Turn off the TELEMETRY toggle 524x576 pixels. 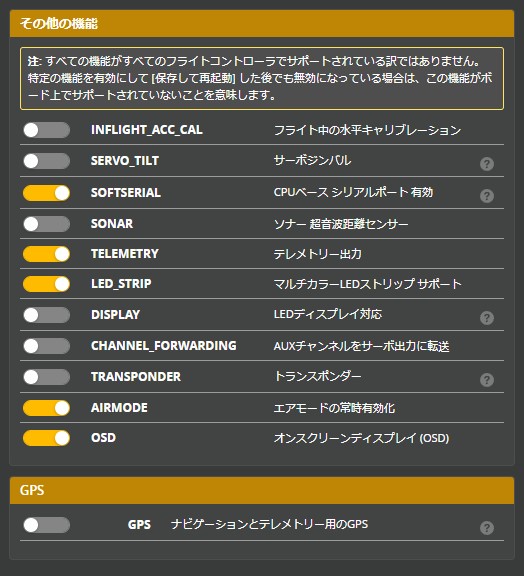(x=46, y=254)
